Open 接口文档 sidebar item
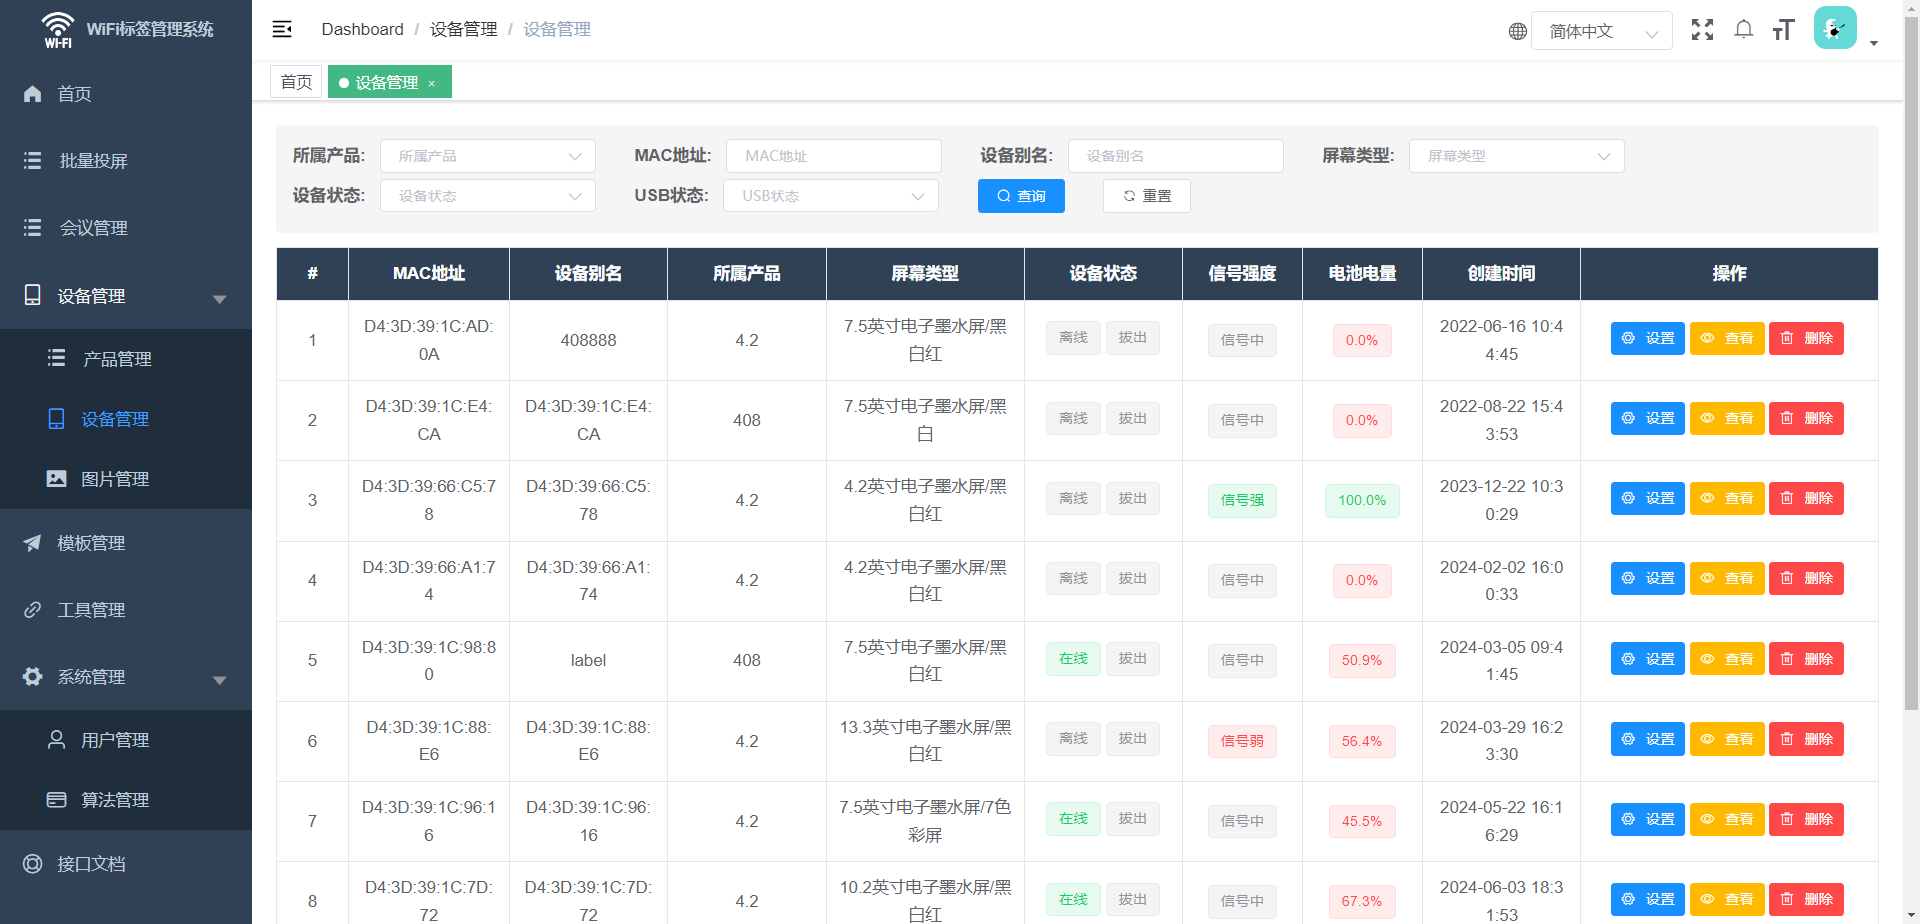Screen dimensions: 1920x924 (x=126, y=864)
